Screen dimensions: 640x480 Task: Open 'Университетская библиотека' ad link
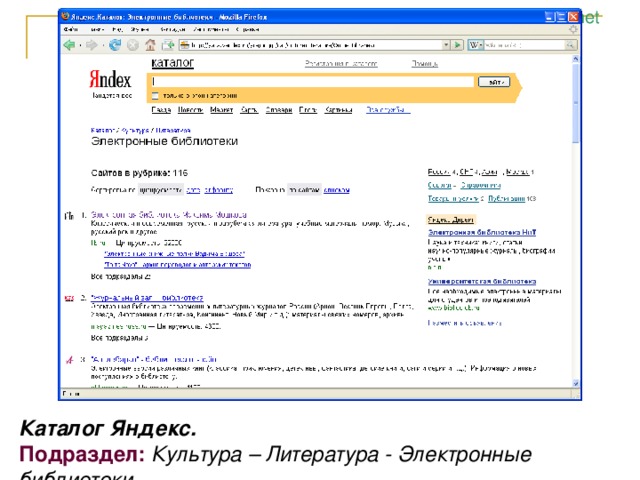click(x=482, y=281)
